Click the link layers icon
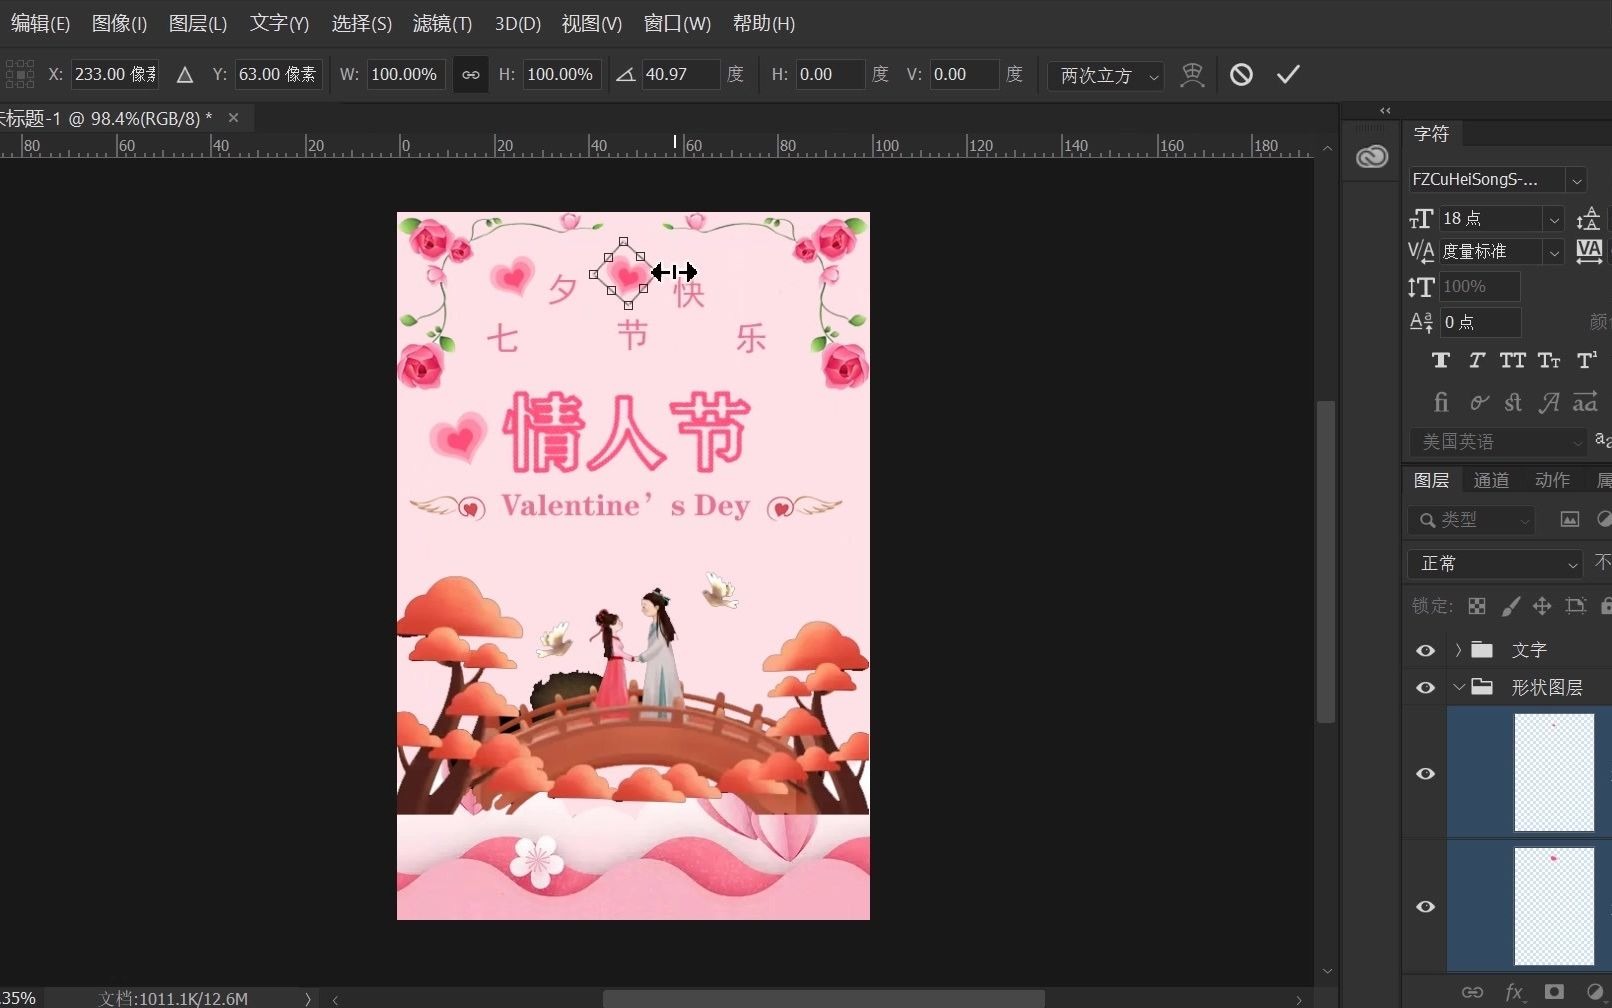Screen dimensions: 1612x1008 1472,992
